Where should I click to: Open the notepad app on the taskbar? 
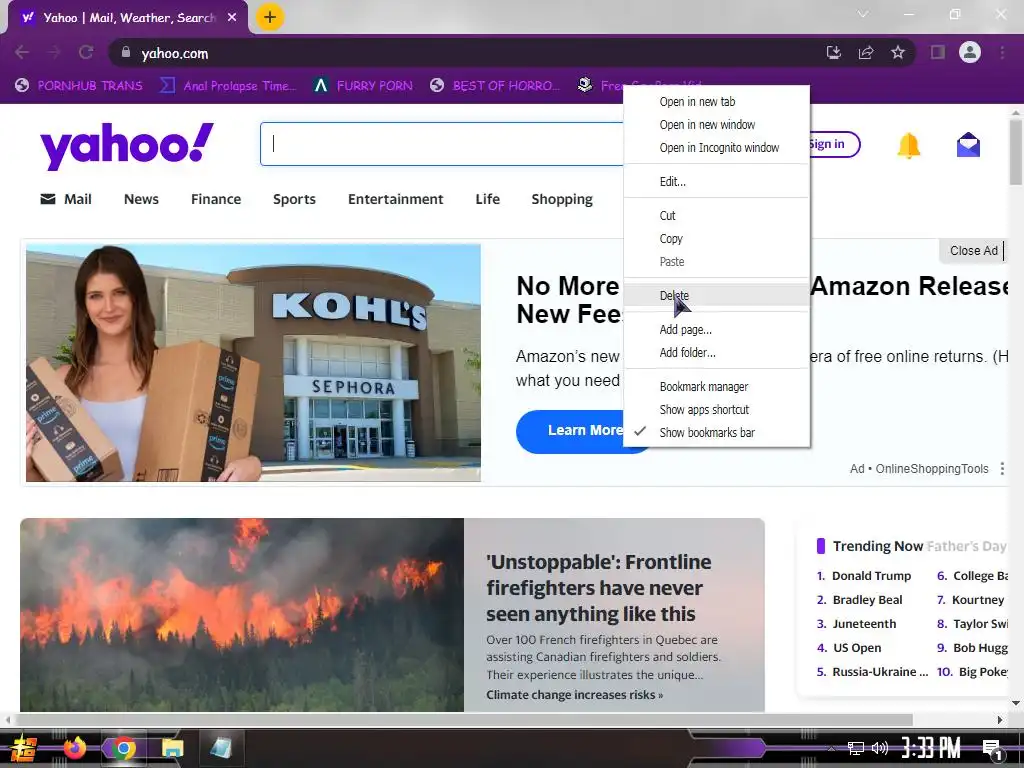(221, 748)
